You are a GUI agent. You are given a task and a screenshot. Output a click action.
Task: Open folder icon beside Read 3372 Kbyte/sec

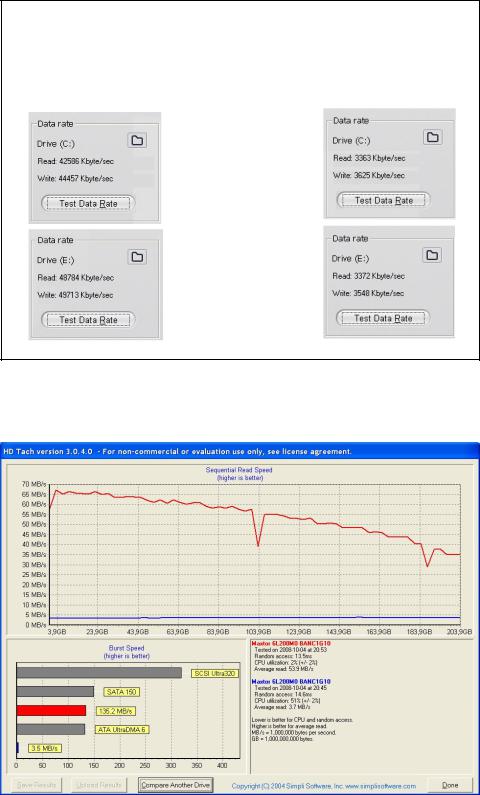pyautogui.click(x=432, y=255)
